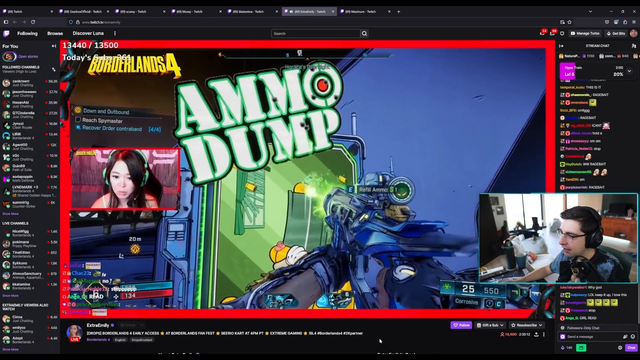Click the ExtraEmily channel name
The image size is (640, 360).
tap(98, 325)
